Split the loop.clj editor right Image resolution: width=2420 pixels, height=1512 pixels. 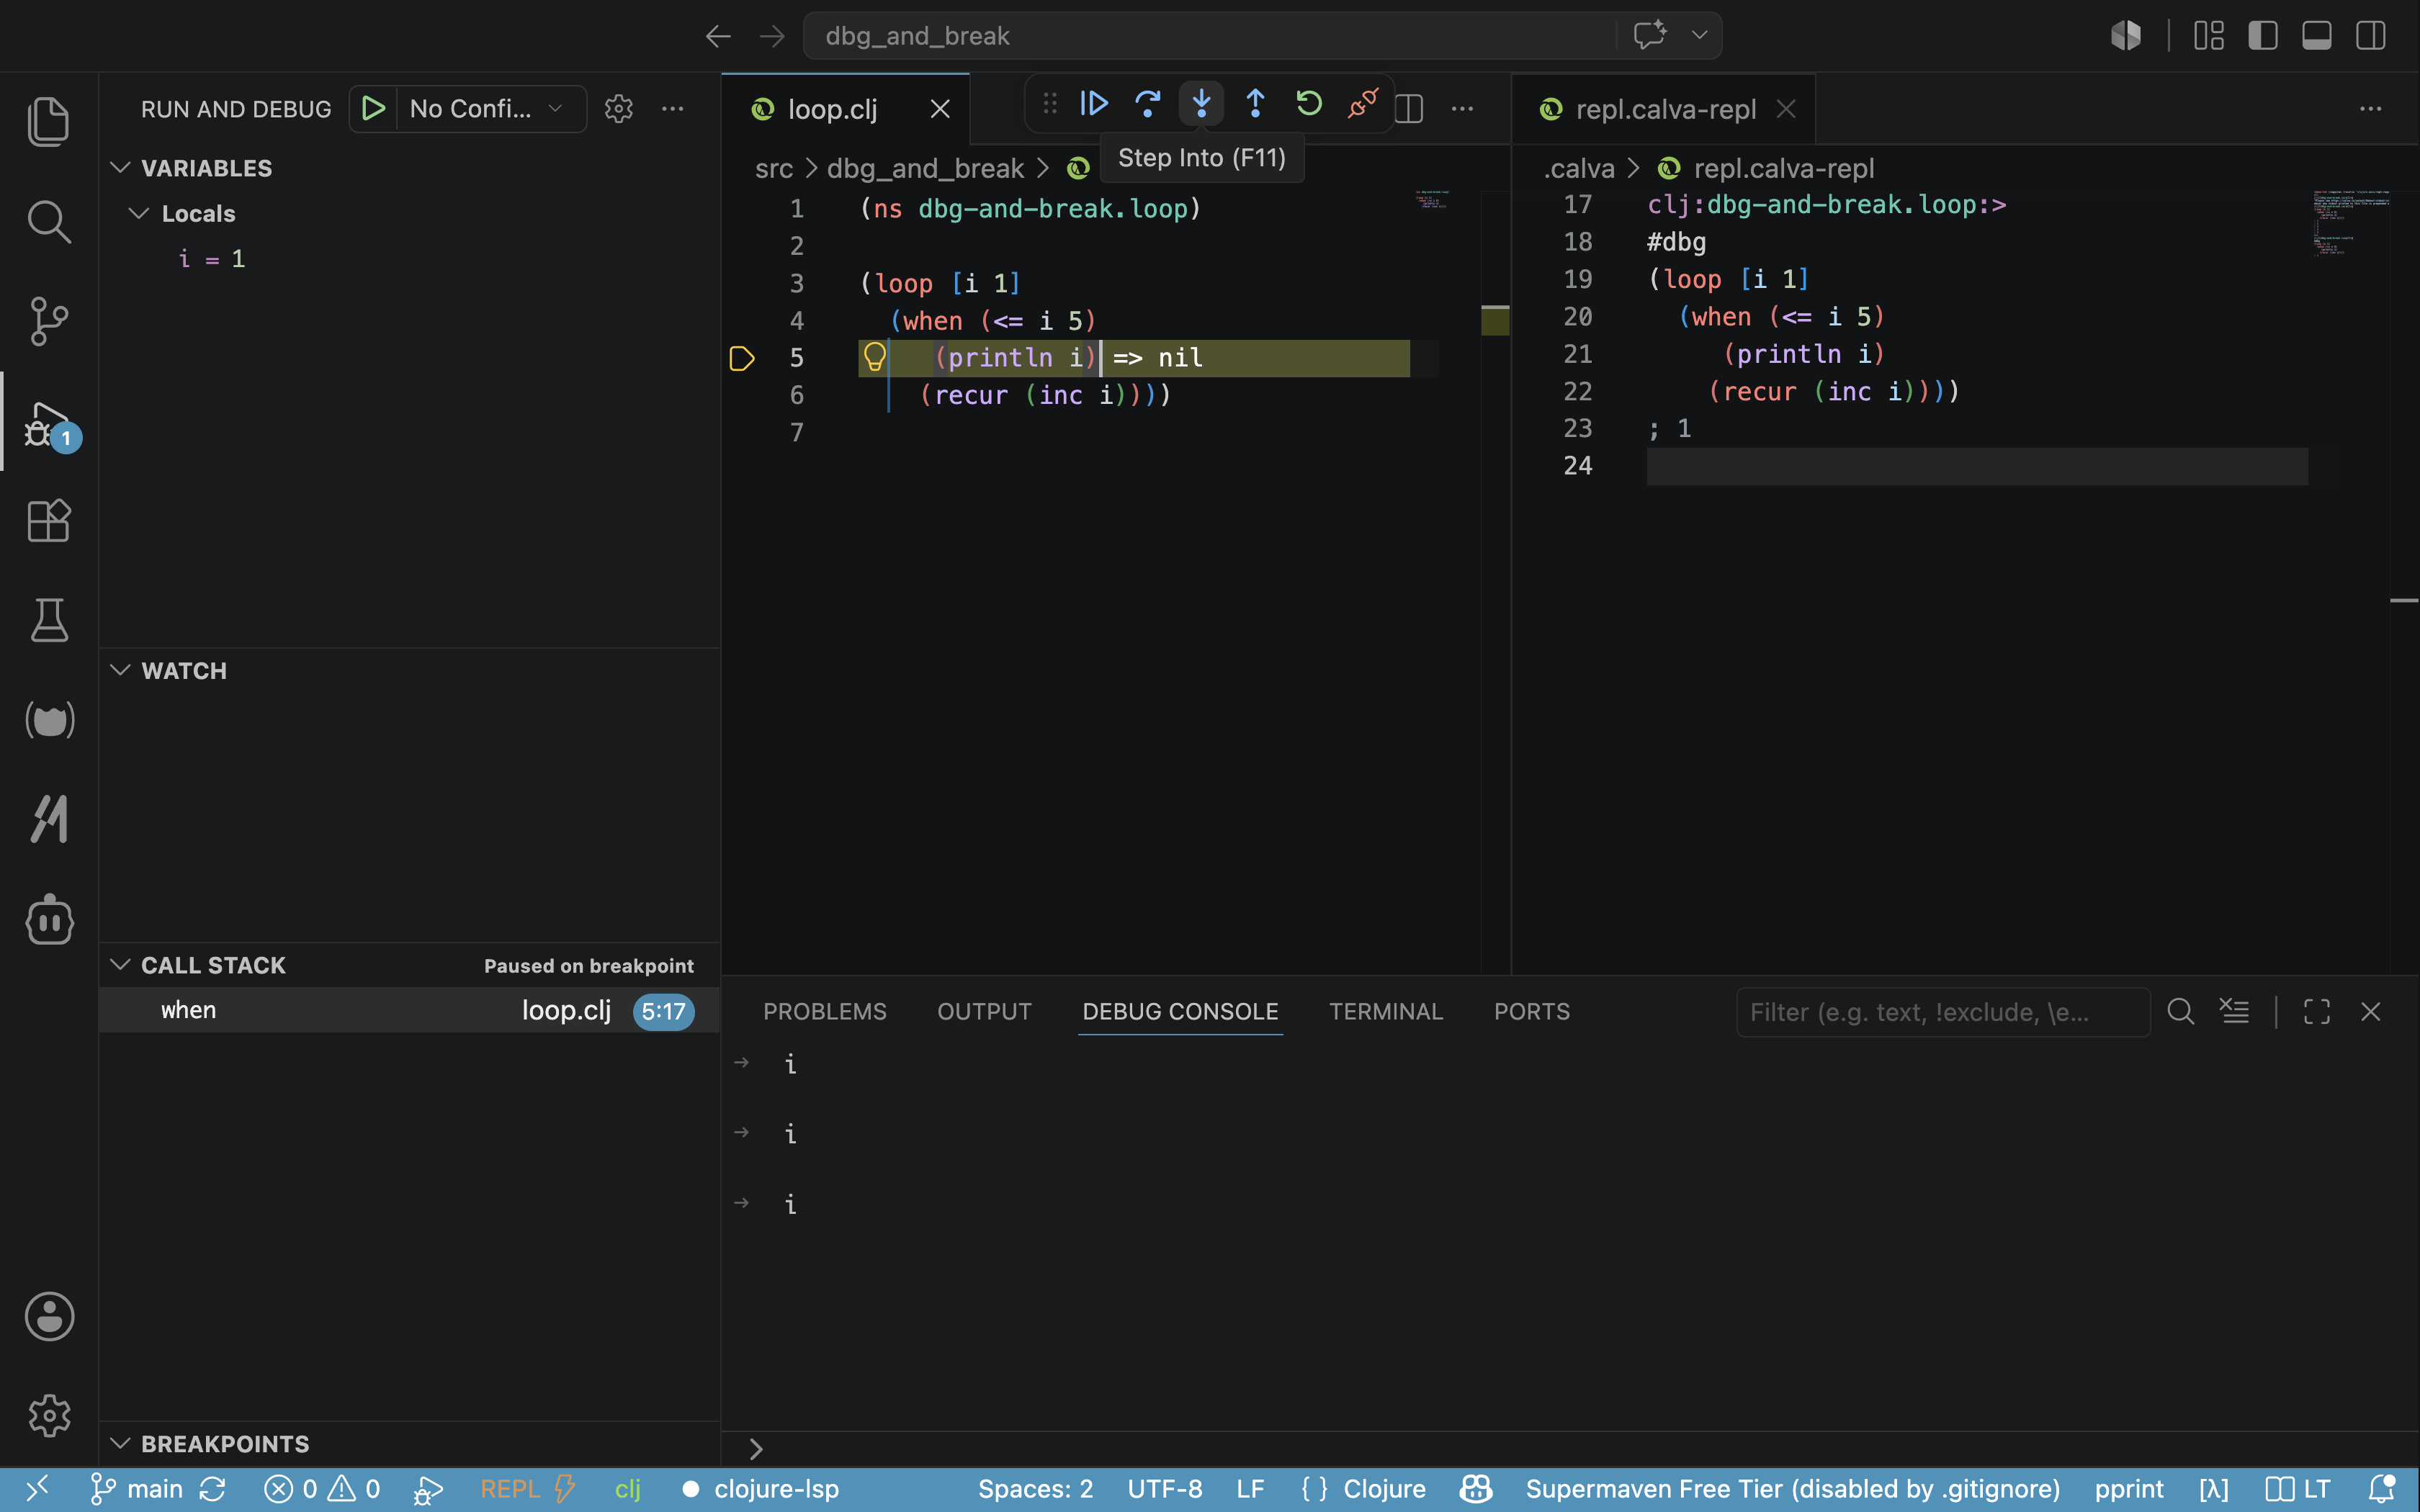coord(1409,108)
